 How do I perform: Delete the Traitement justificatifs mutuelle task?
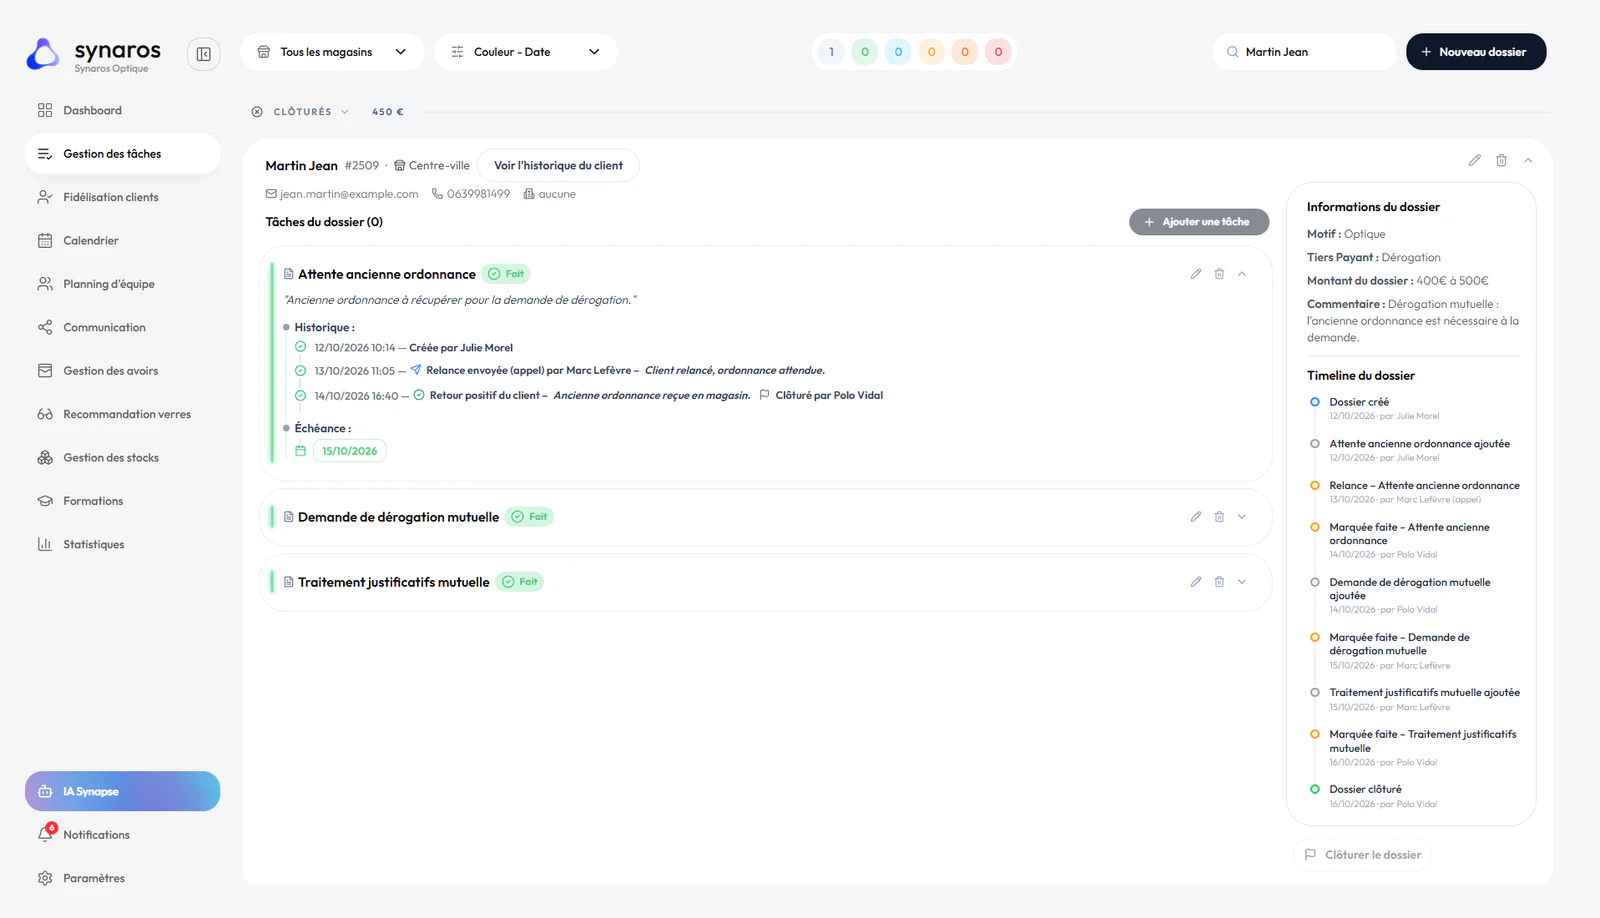click(x=1219, y=582)
